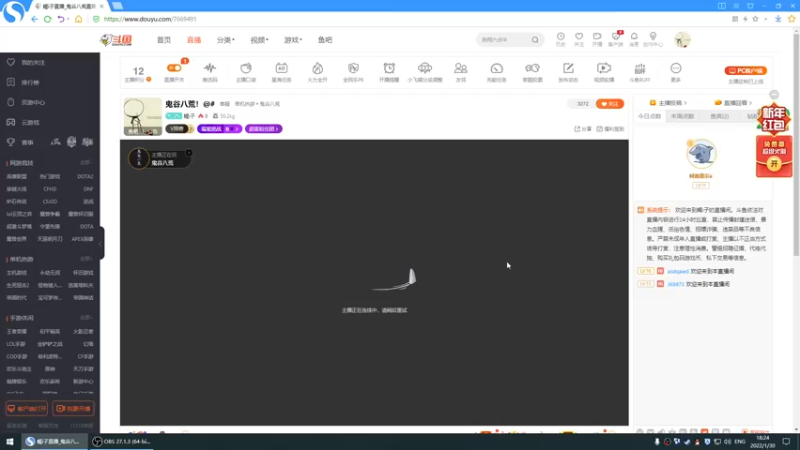Viewport: 800px width, 450px height.
Task: Open the 客户端 icon with red badge
Action: point(616,37)
